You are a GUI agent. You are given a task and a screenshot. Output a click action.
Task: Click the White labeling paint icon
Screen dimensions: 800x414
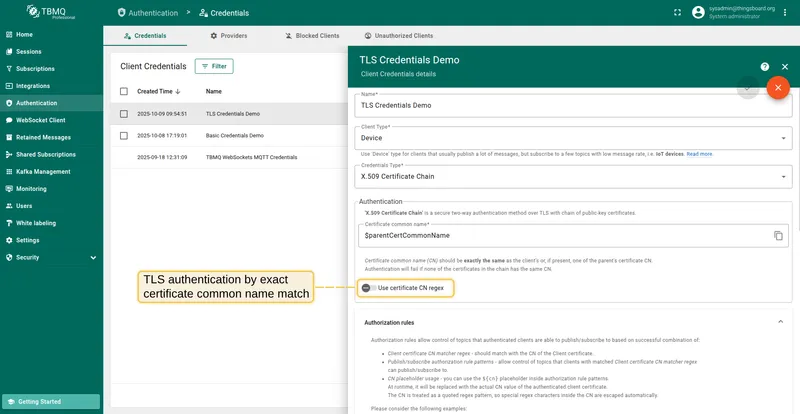coord(9,223)
